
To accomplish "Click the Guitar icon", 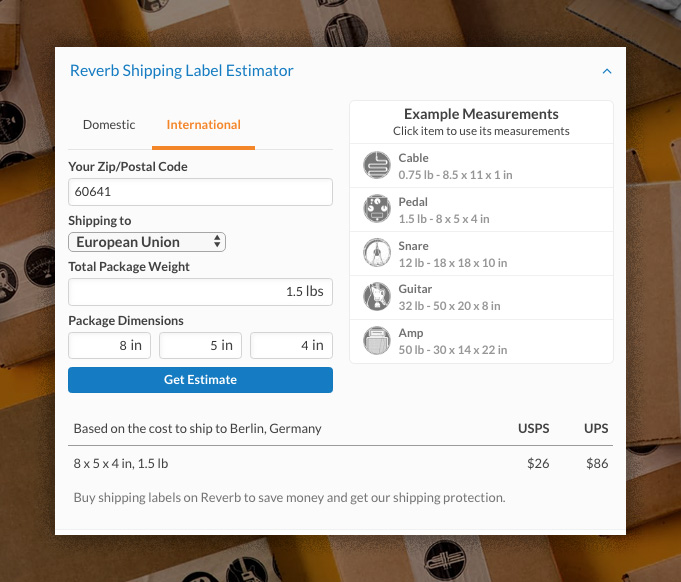I will coord(377,297).
